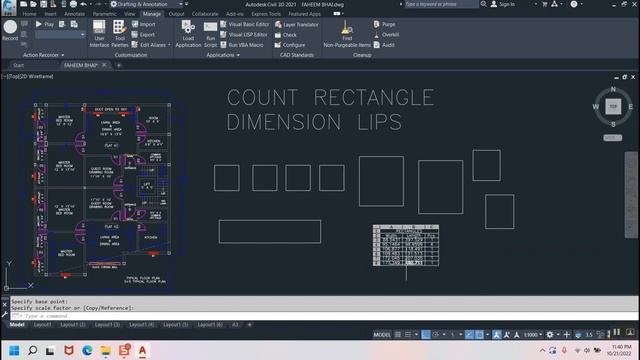Click the Audit tool
This screenshot has height=360, width=640.
[384, 45]
